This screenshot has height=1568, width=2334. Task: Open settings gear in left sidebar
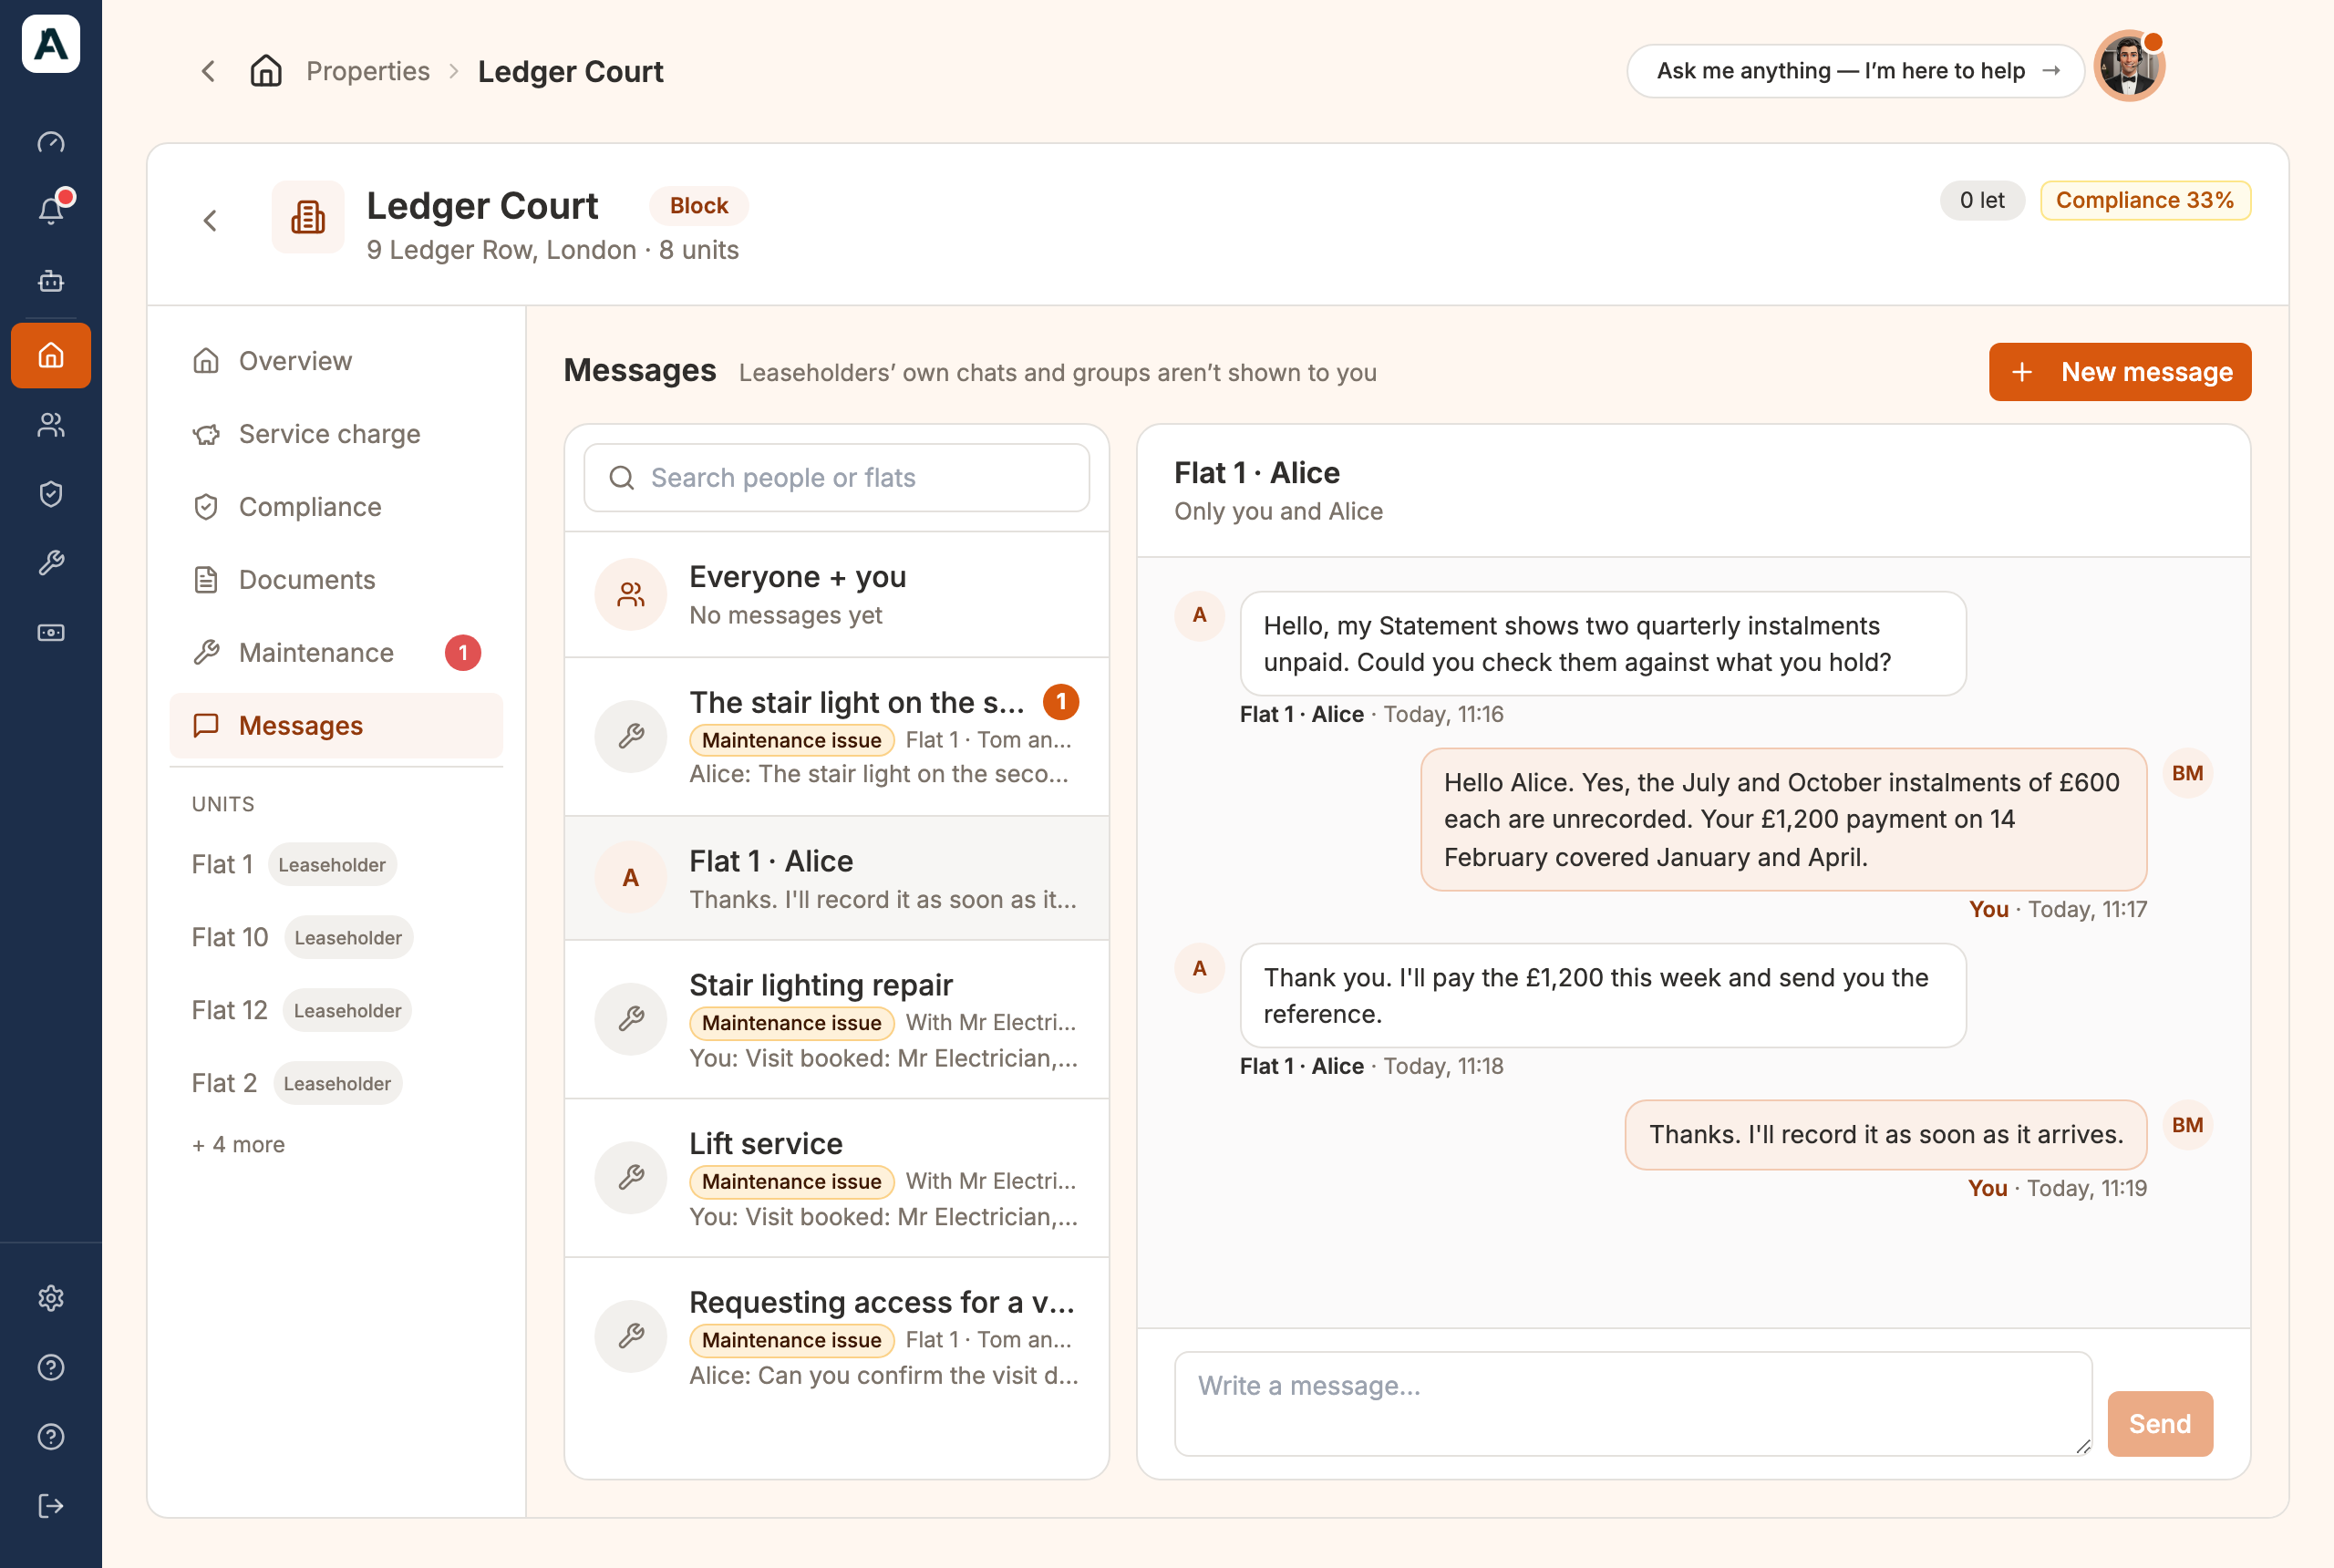click(x=51, y=1298)
